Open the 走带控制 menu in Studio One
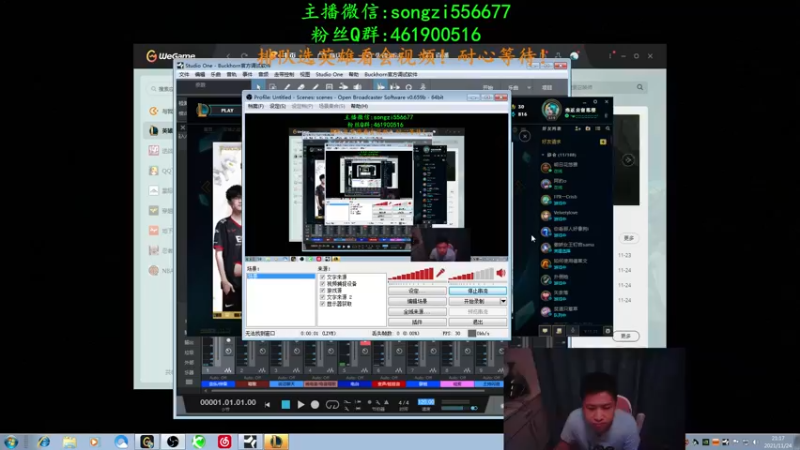Image resolution: width=800 pixels, height=450 pixels. pos(284,74)
